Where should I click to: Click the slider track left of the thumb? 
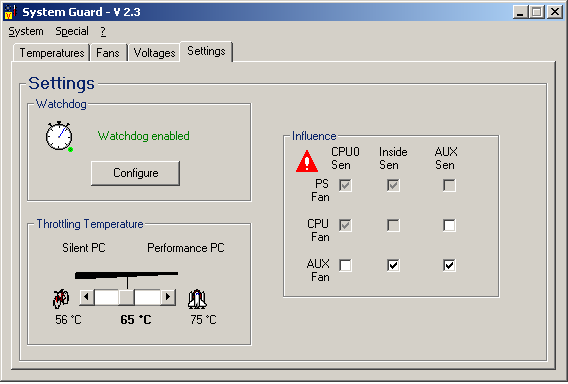point(106,297)
